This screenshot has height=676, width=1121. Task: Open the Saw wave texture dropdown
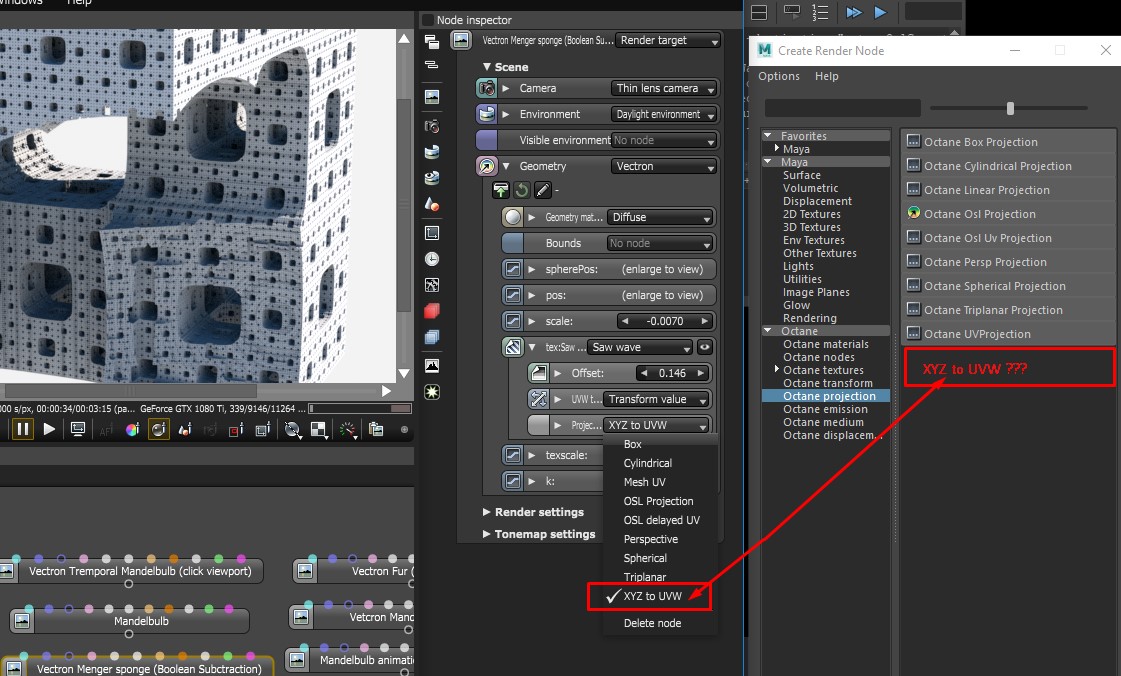coord(640,347)
